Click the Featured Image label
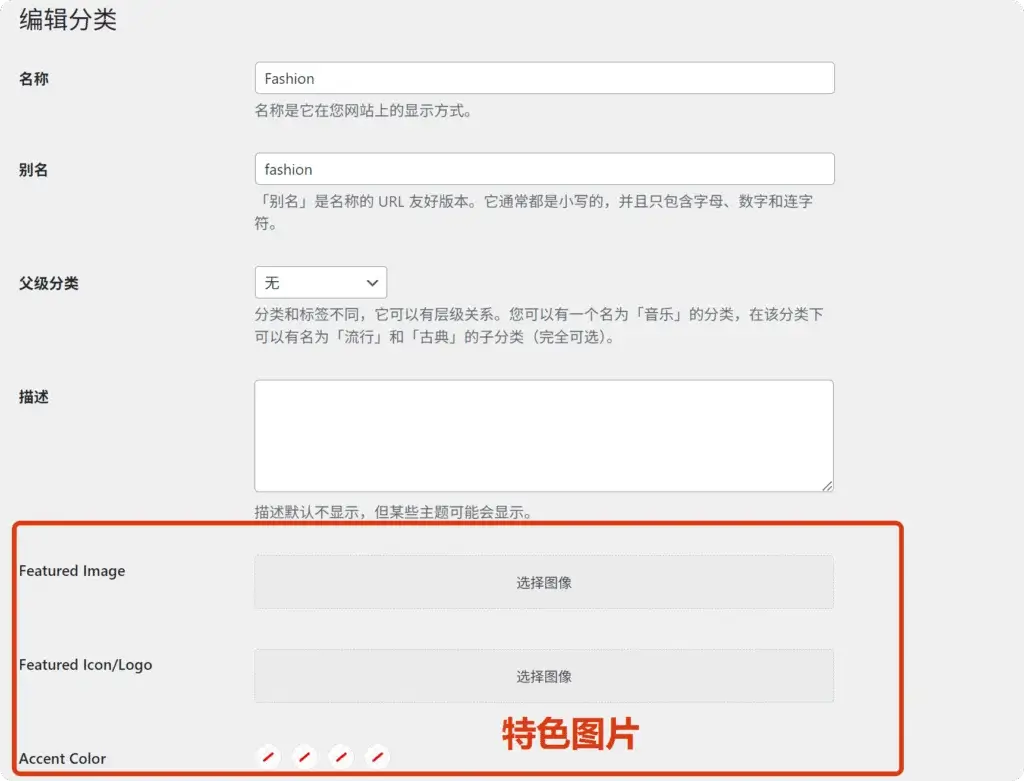This screenshot has width=1024, height=781. pos(72,571)
